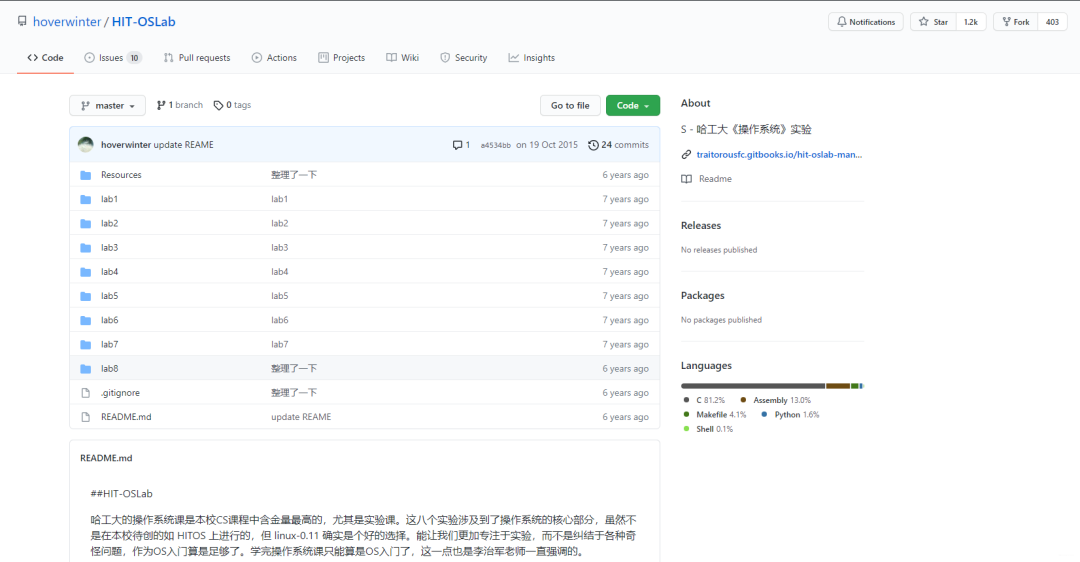The width and height of the screenshot is (1080, 562).
Task: Open the Resources folder
Action: pyautogui.click(x=121, y=175)
